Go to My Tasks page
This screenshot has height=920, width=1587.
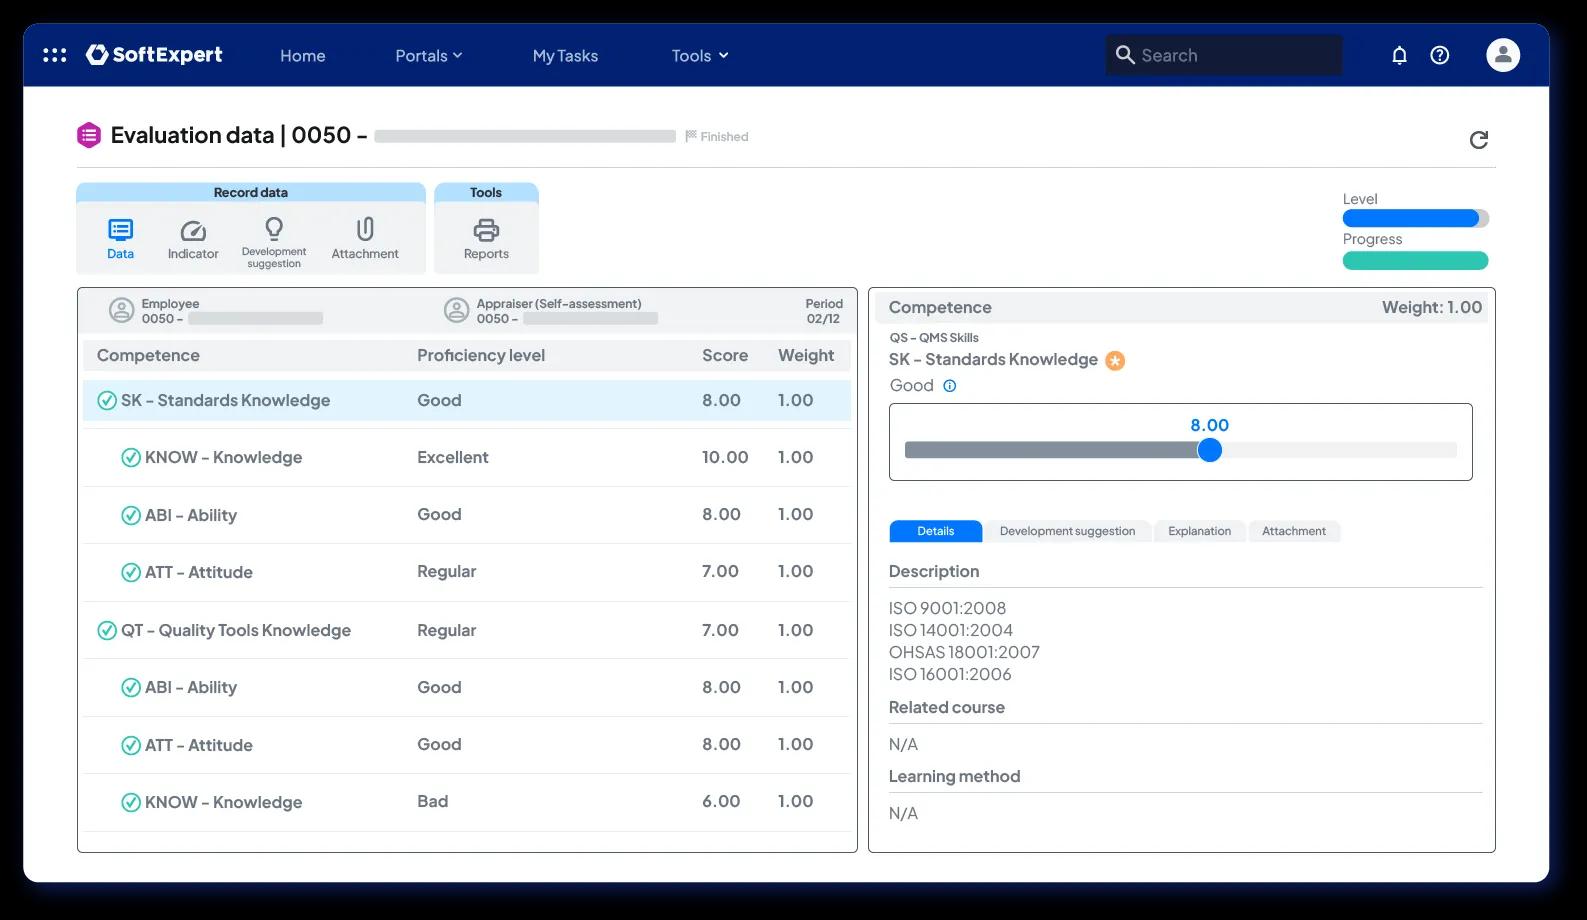tap(565, 55)
